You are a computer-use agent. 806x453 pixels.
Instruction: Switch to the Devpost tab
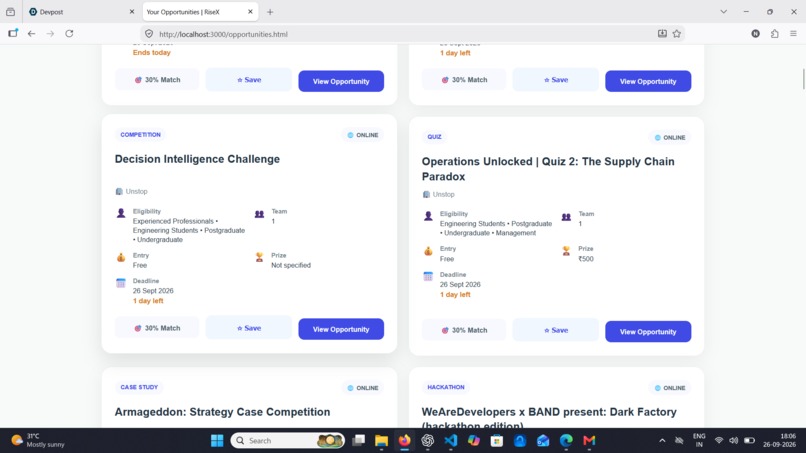81,12
